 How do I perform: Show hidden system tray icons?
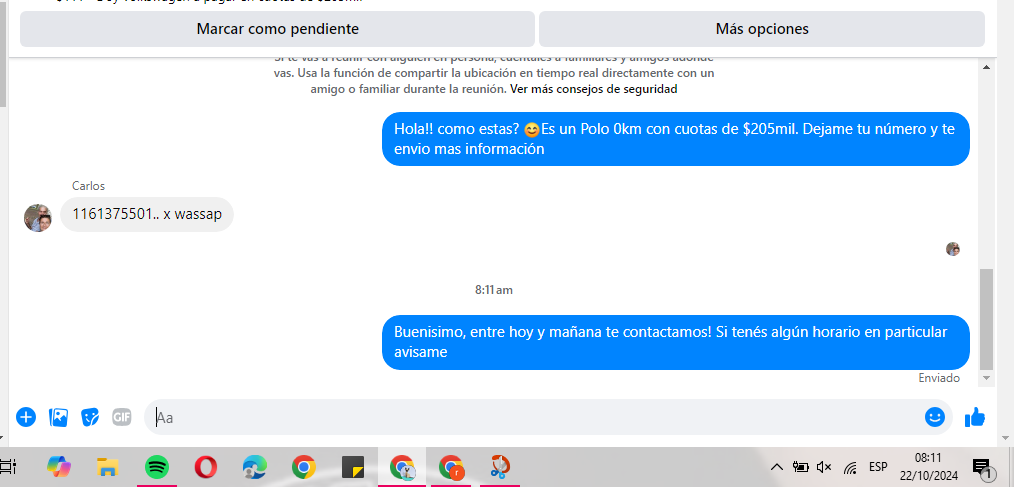pos(777,467)
